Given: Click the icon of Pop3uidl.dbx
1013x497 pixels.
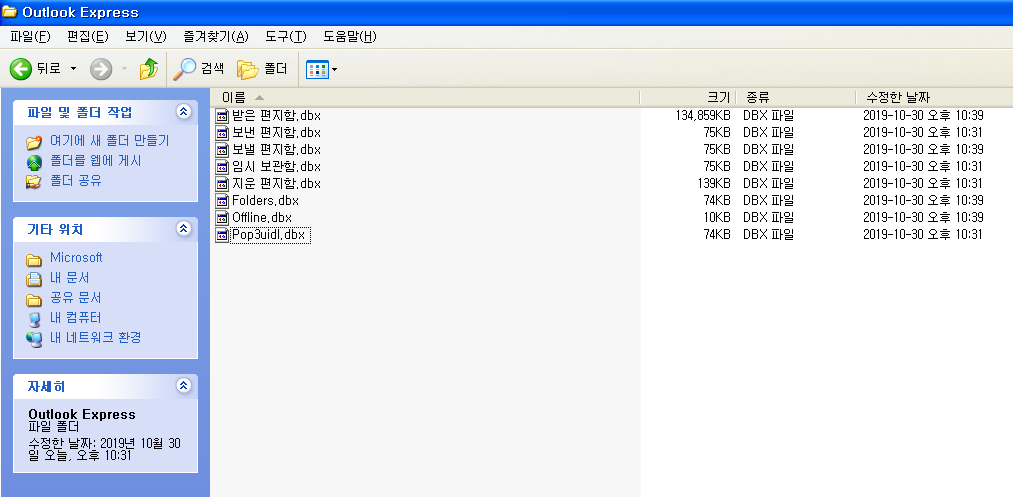Looking at the screenshot, I should coord(222,234).
